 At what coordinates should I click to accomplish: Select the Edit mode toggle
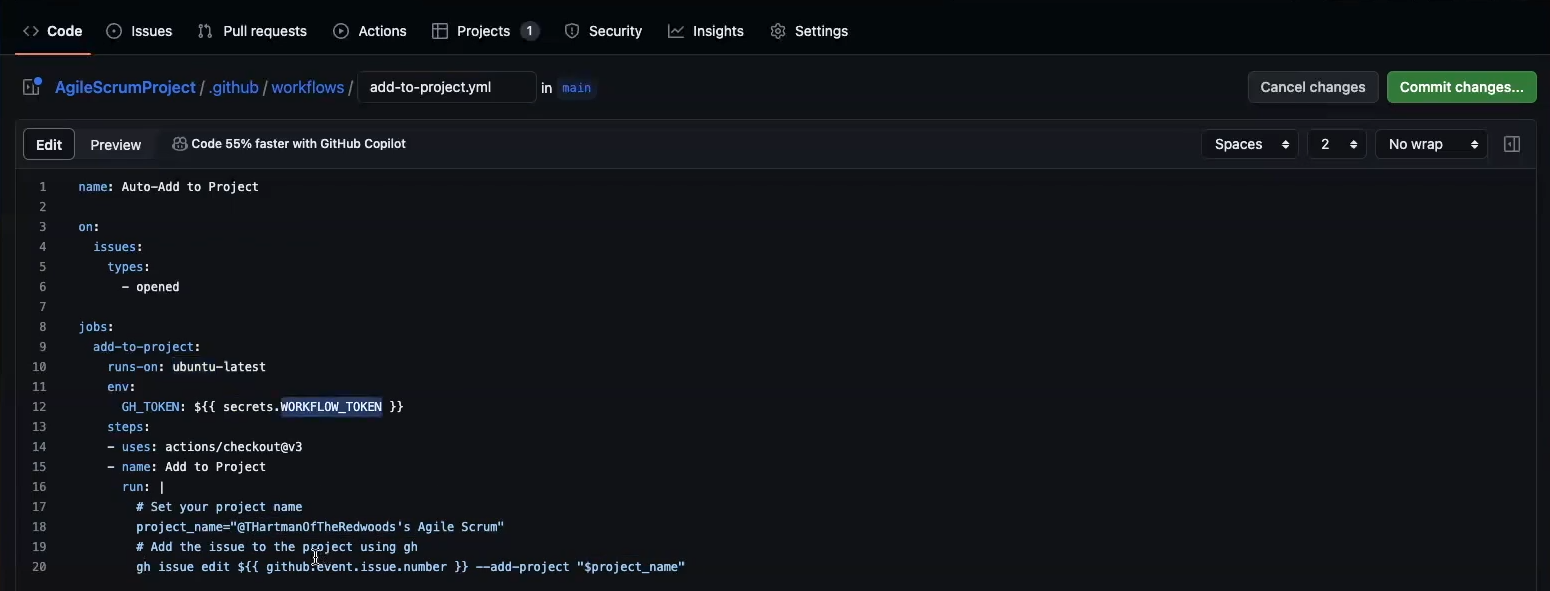tap(49, 145)
